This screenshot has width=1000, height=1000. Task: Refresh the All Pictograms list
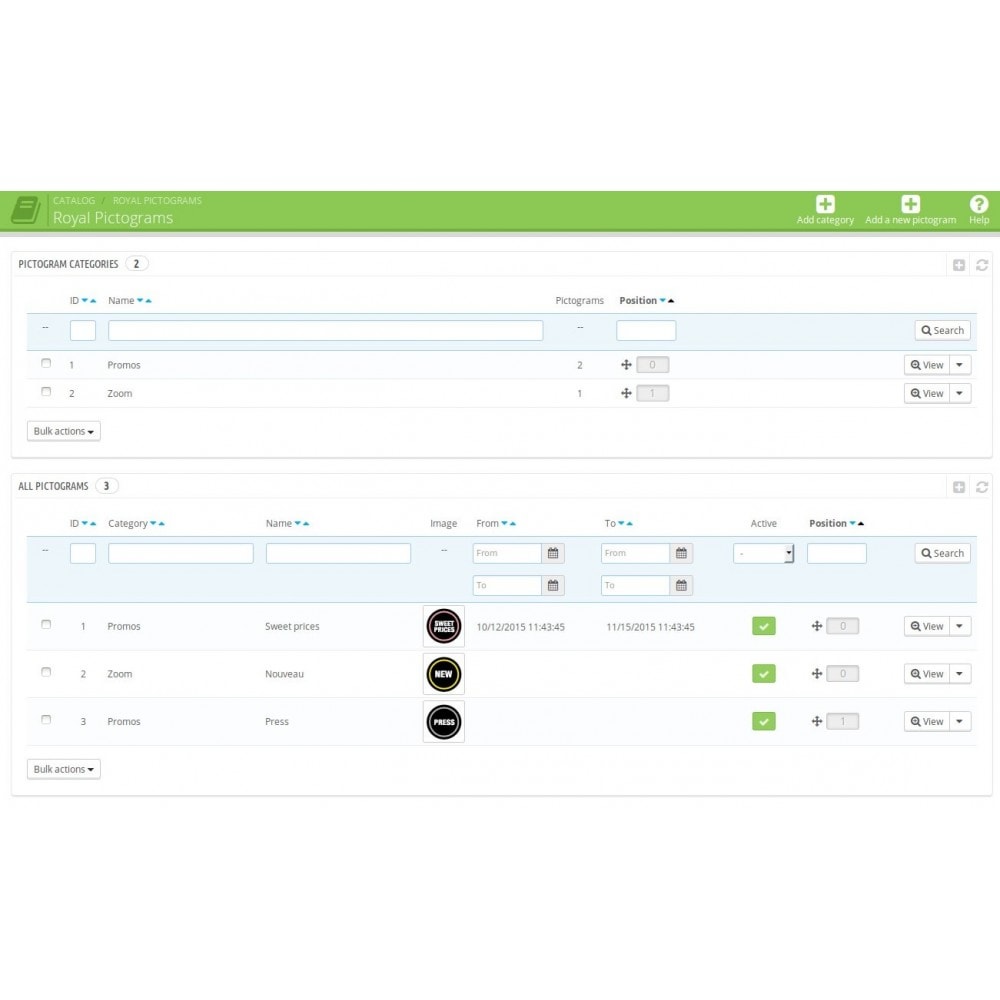982,487
